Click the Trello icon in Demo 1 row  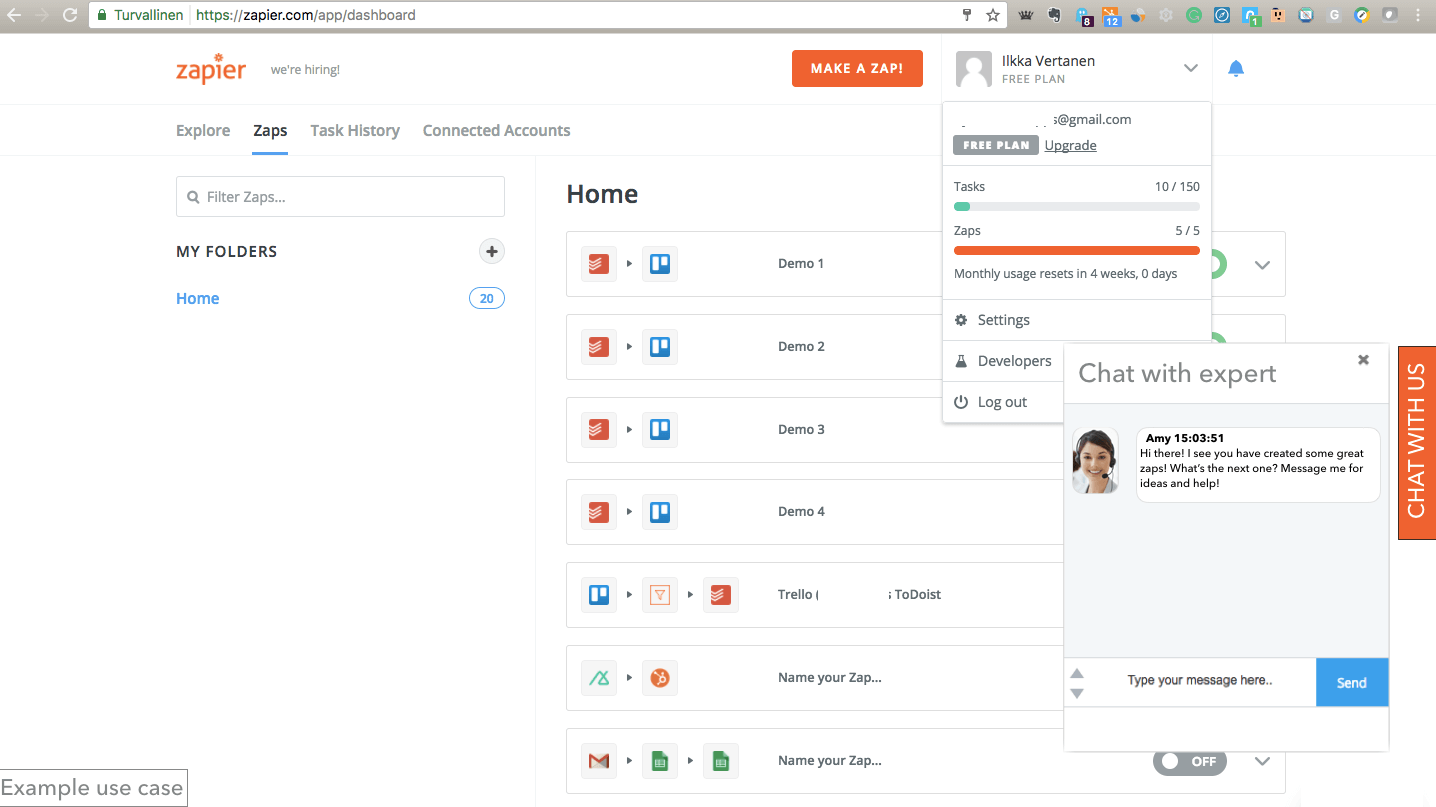pos(659,264)
